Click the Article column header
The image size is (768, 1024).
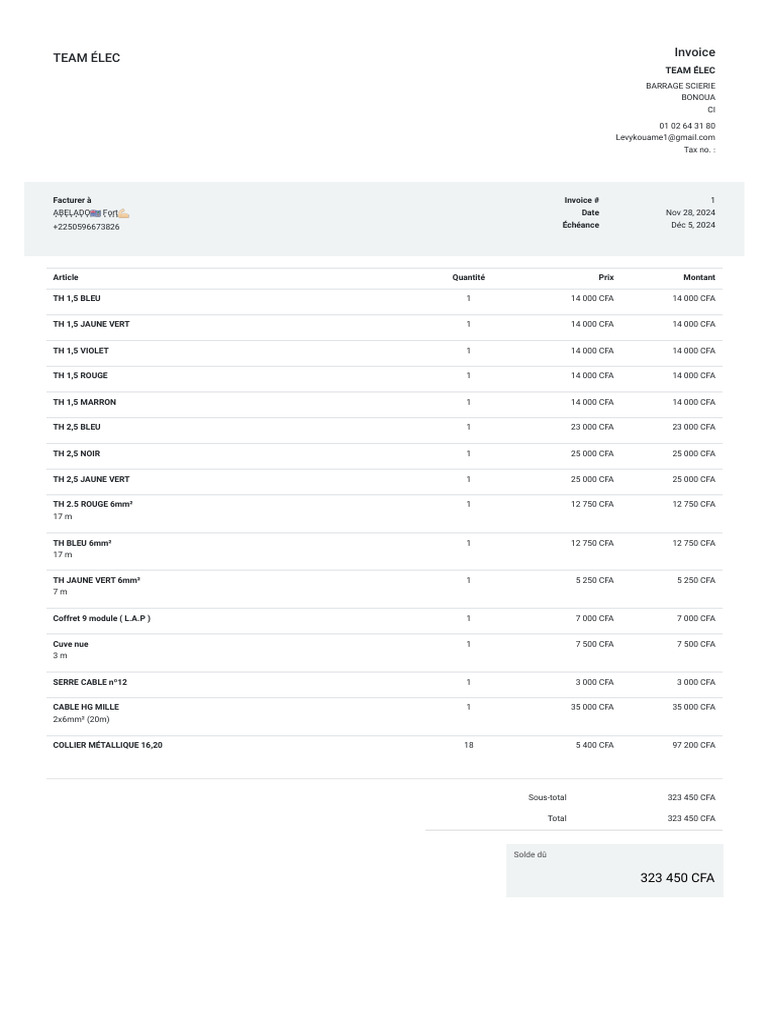coord(65,277)
